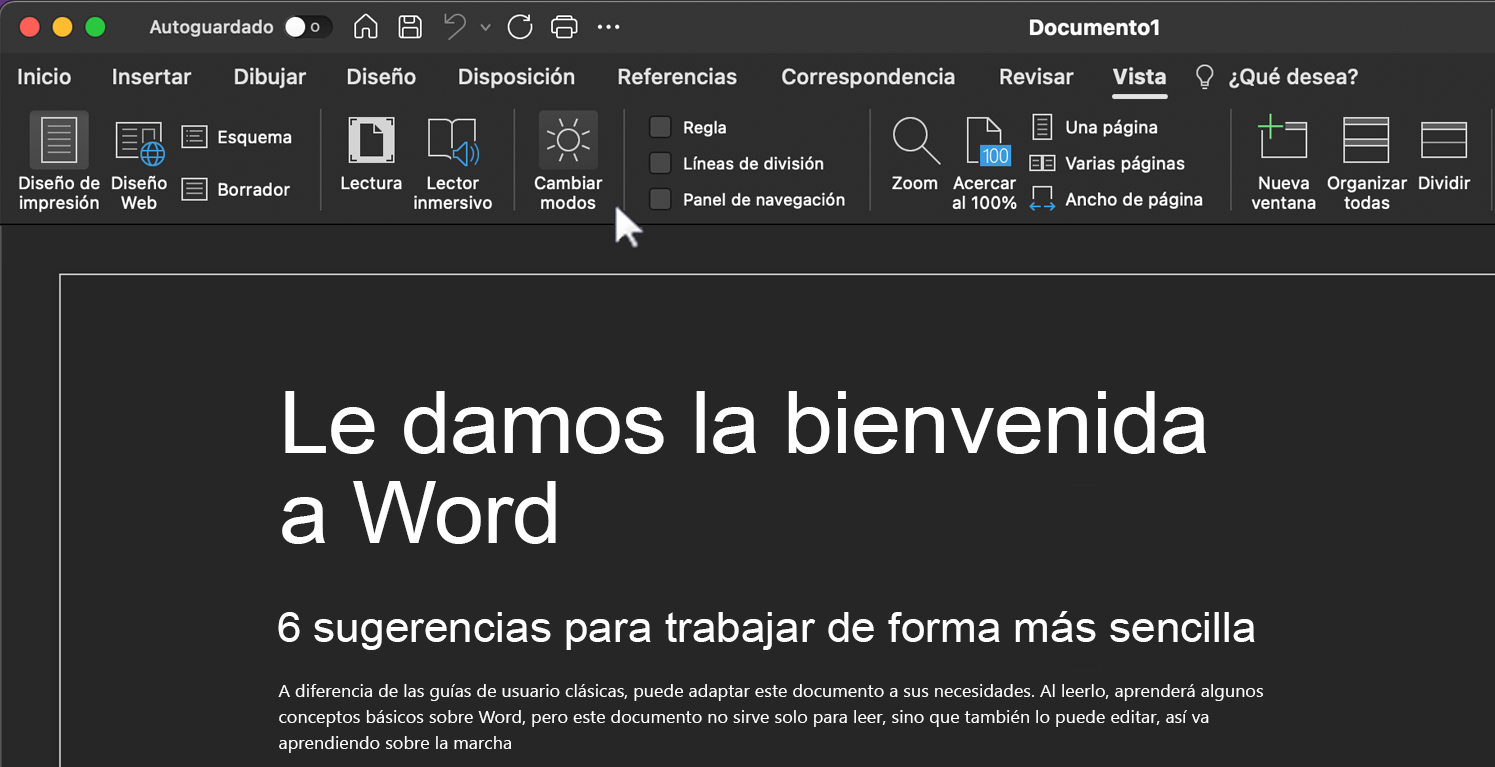Viewport: 1495px width, 767px height.
Task: Select Diseño de impresión view
Action: coord(59,162)
